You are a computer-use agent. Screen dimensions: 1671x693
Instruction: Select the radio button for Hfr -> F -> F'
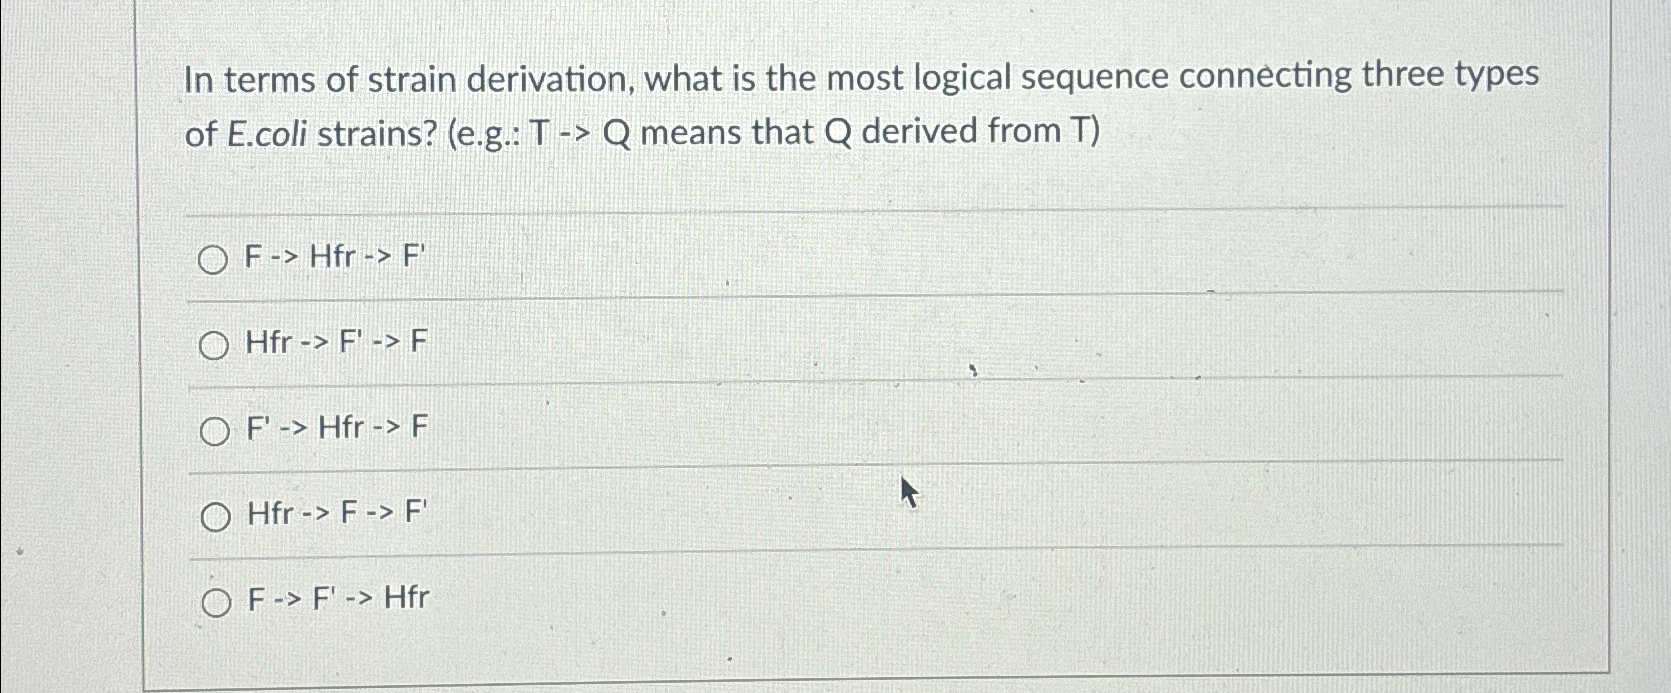[214, 515]
